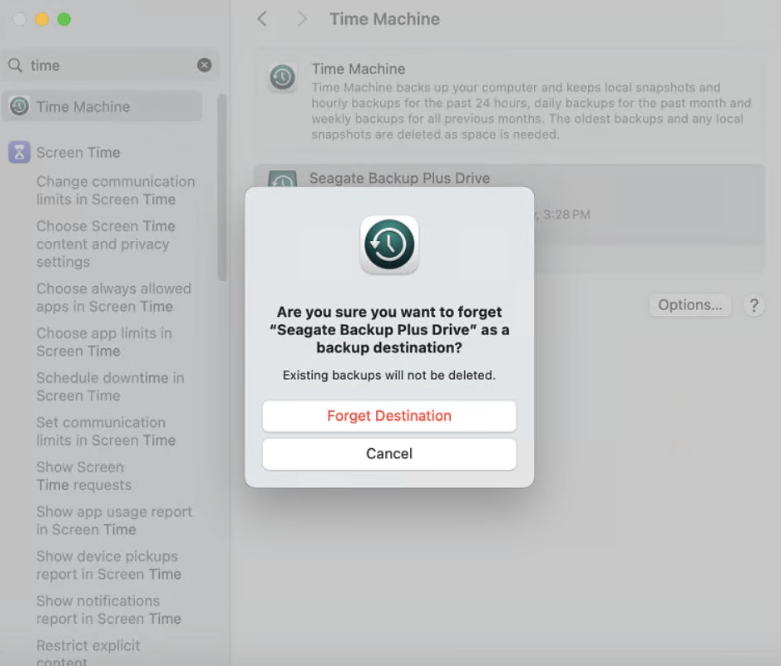Open Choose always allowed apps result

point(113,297)
